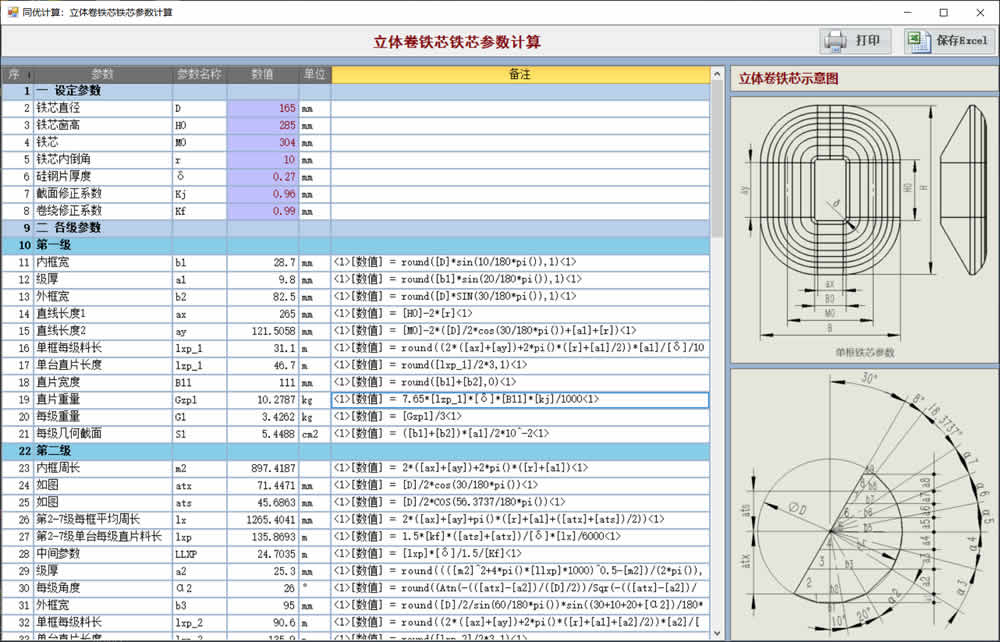
Task: Click the scroll down arrow of table
Action: coord(717,633)
